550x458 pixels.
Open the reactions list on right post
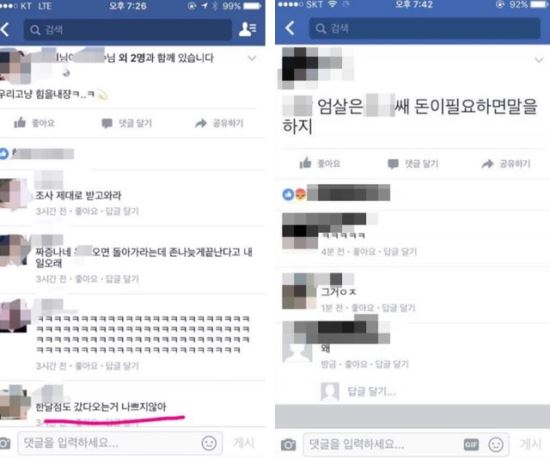336,193
